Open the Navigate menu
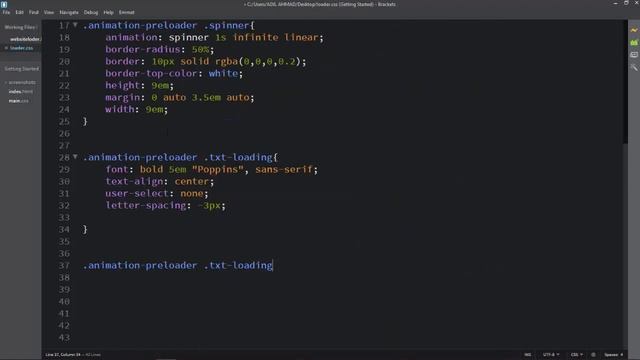Screen dimensions: 640x360 click(x=69, y=12)
